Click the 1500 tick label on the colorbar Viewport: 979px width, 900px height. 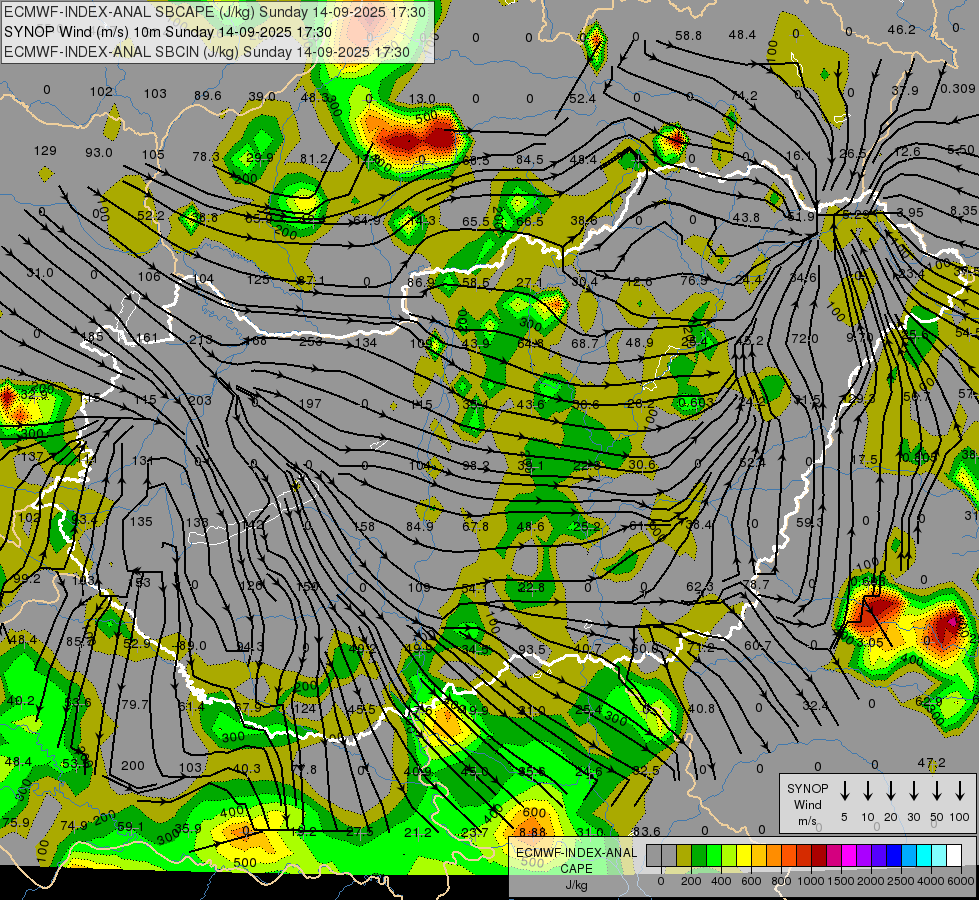[x=841, y=881]
